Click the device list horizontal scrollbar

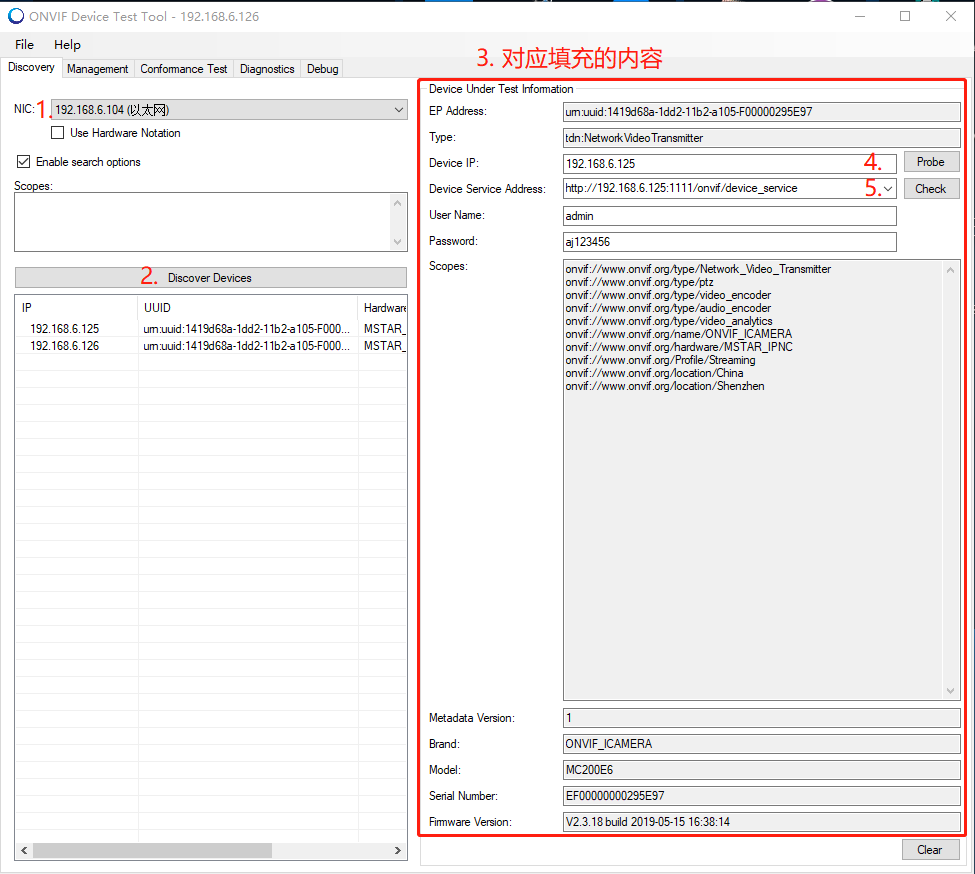point(152,851)
